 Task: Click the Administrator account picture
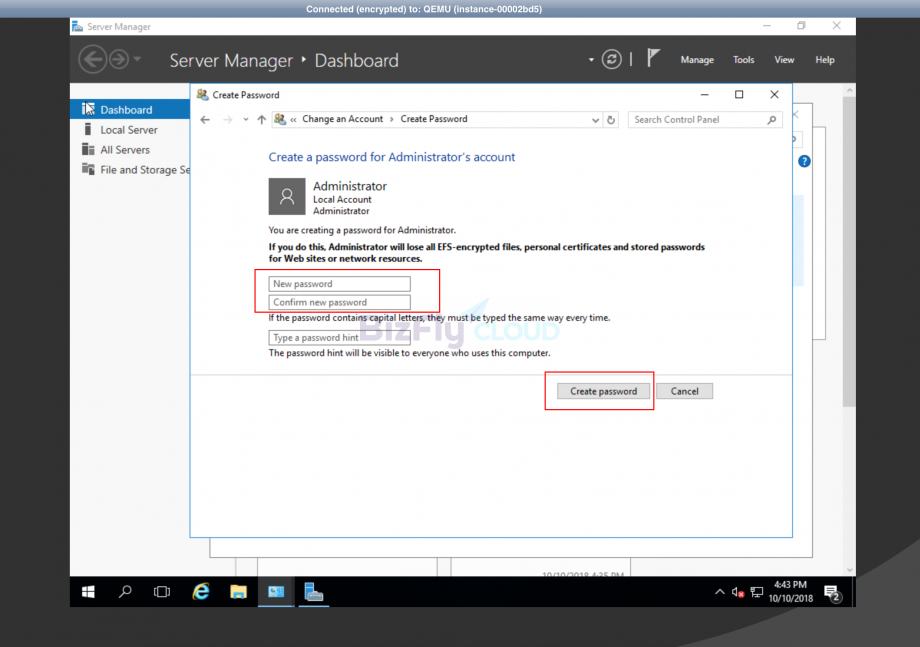[287, 197]
